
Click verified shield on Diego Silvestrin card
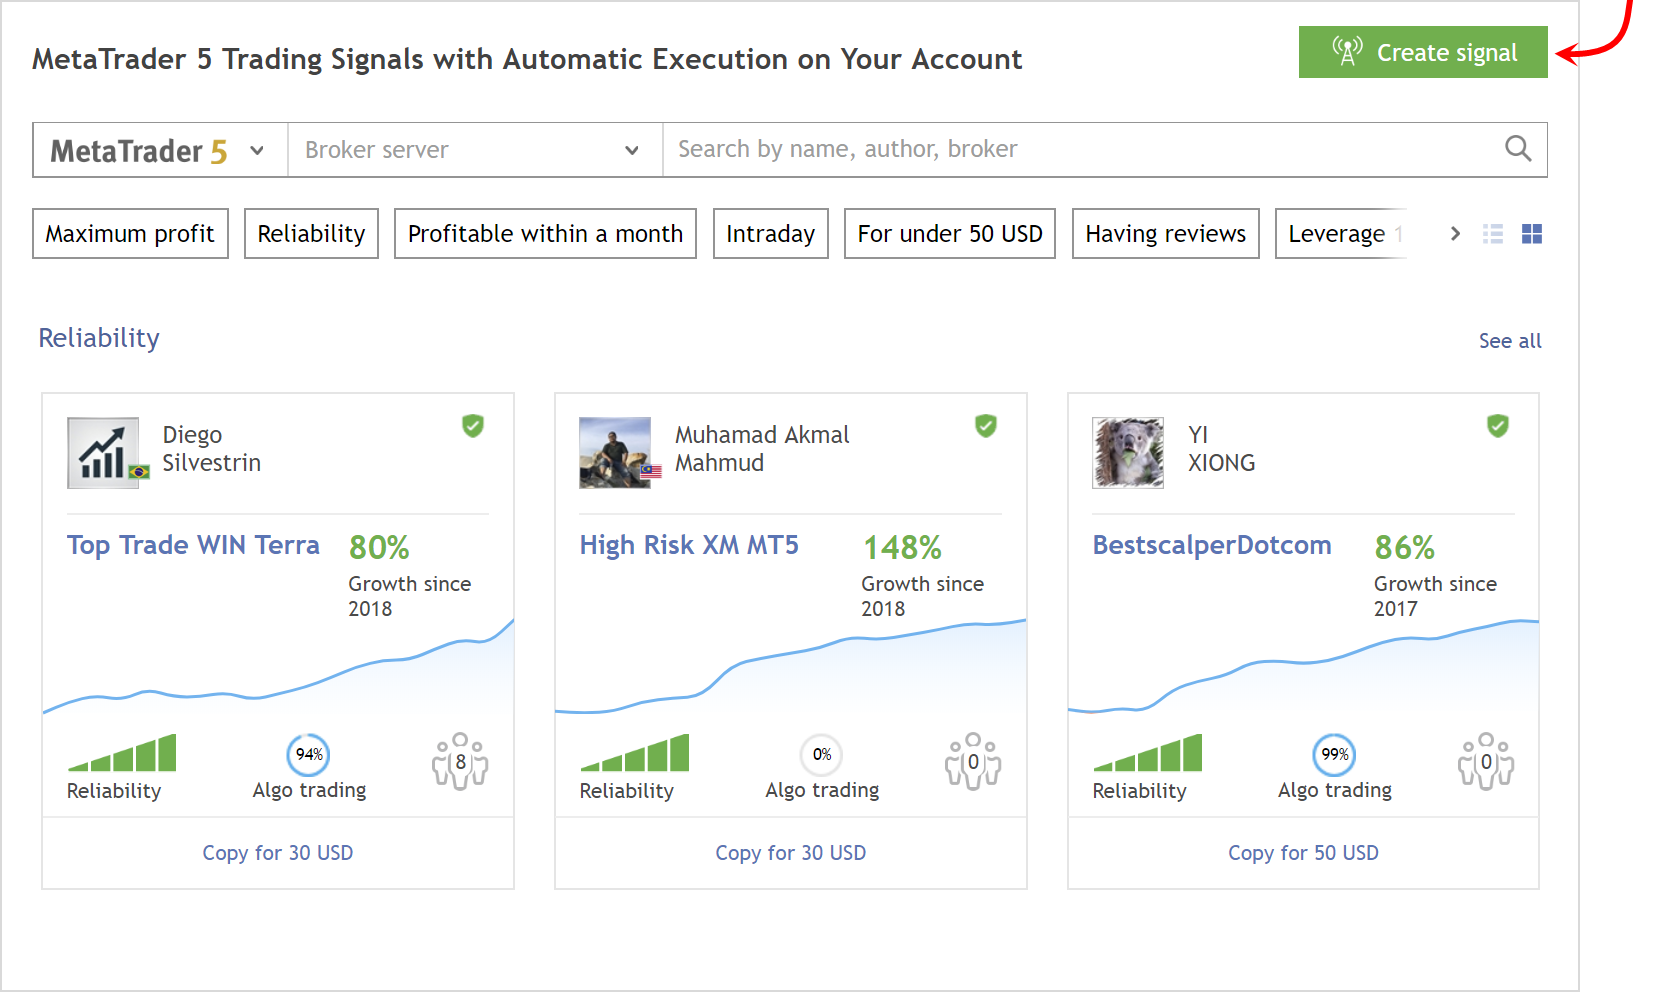[473, 426]
